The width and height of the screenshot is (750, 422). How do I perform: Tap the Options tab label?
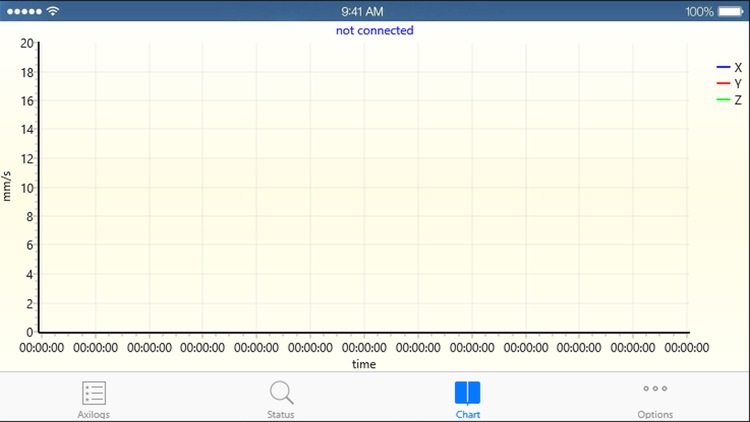coord(655,414)
